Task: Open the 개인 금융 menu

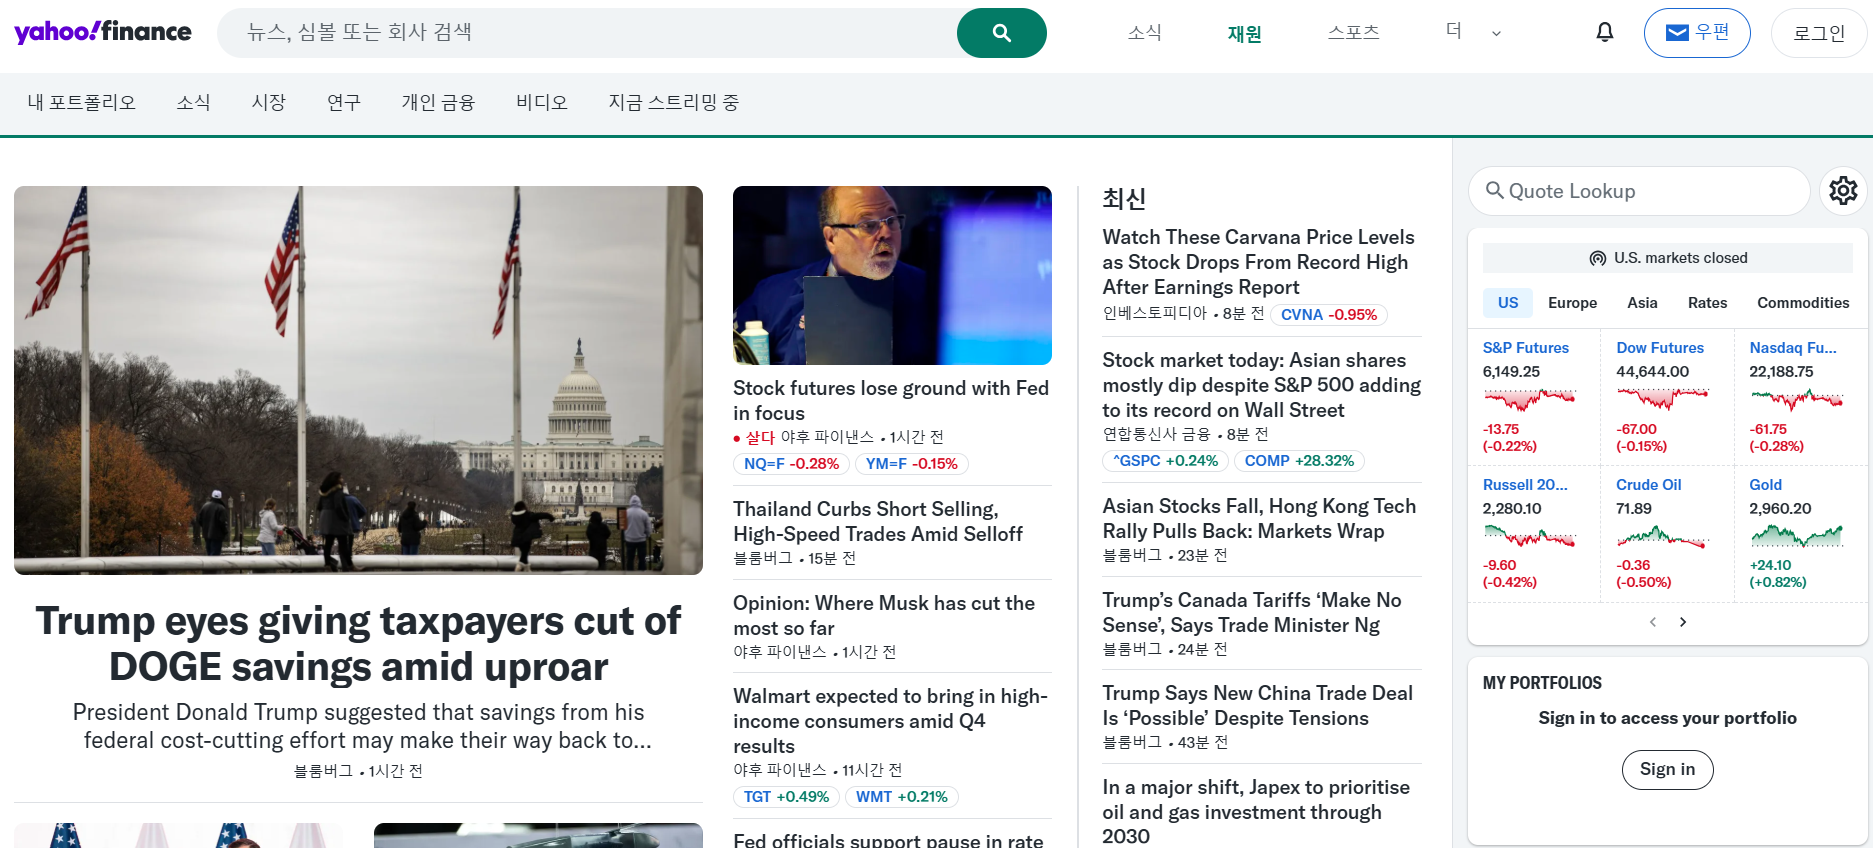Action: pos(438,102)
